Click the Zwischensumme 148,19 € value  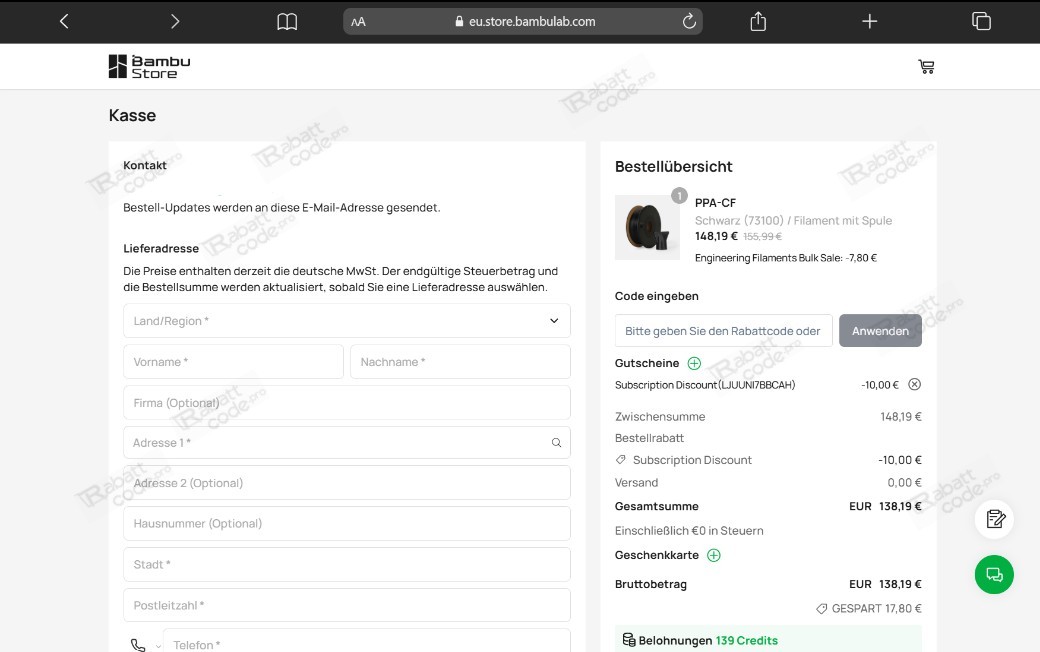[x=901, y=417]
